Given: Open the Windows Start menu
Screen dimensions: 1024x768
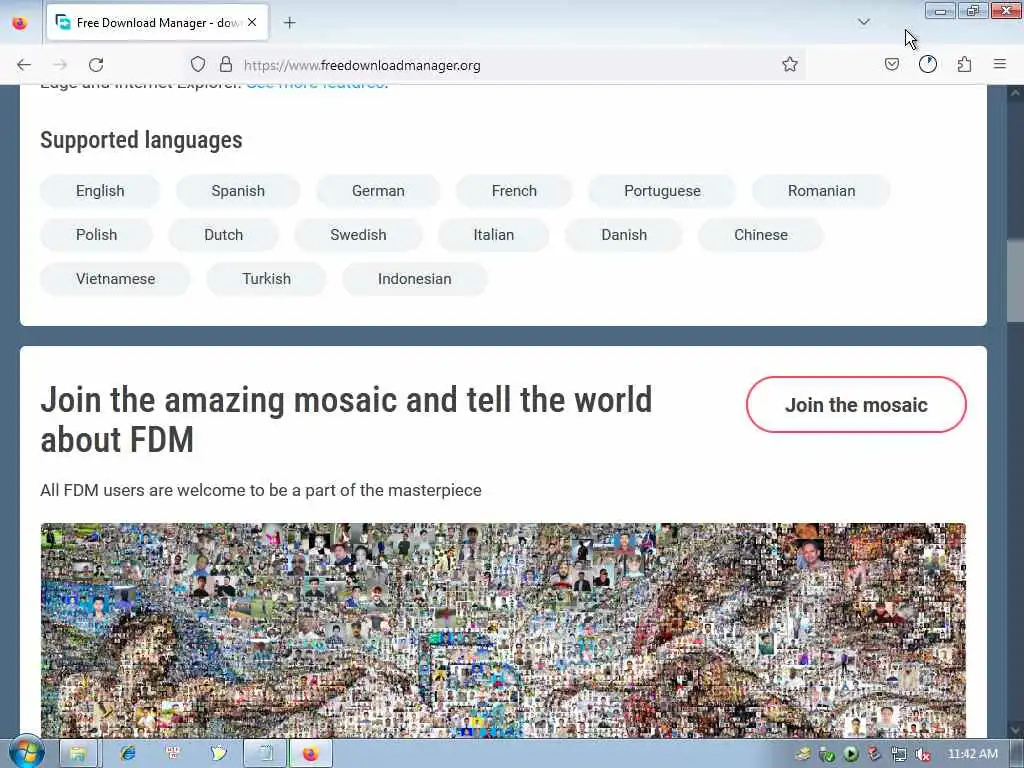Looking at the screenshot, I should pos(26,752).
